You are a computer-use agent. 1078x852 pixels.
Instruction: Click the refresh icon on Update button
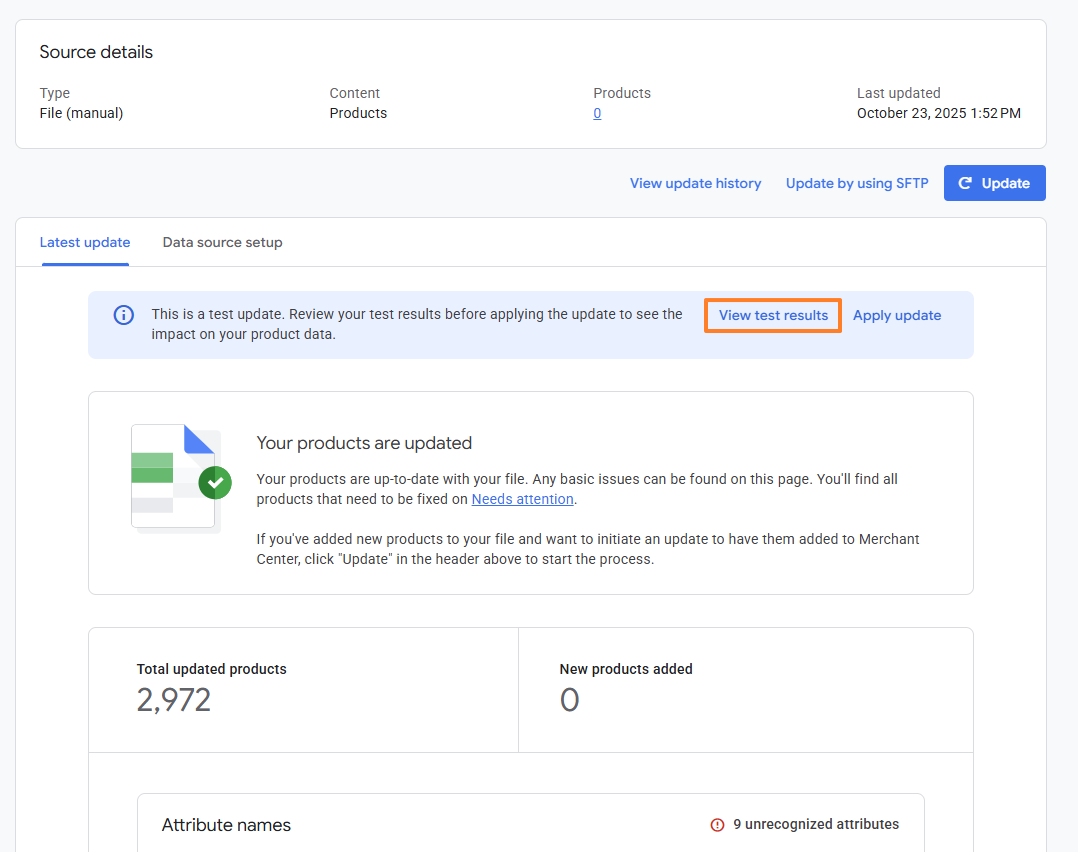pos(965,183)
